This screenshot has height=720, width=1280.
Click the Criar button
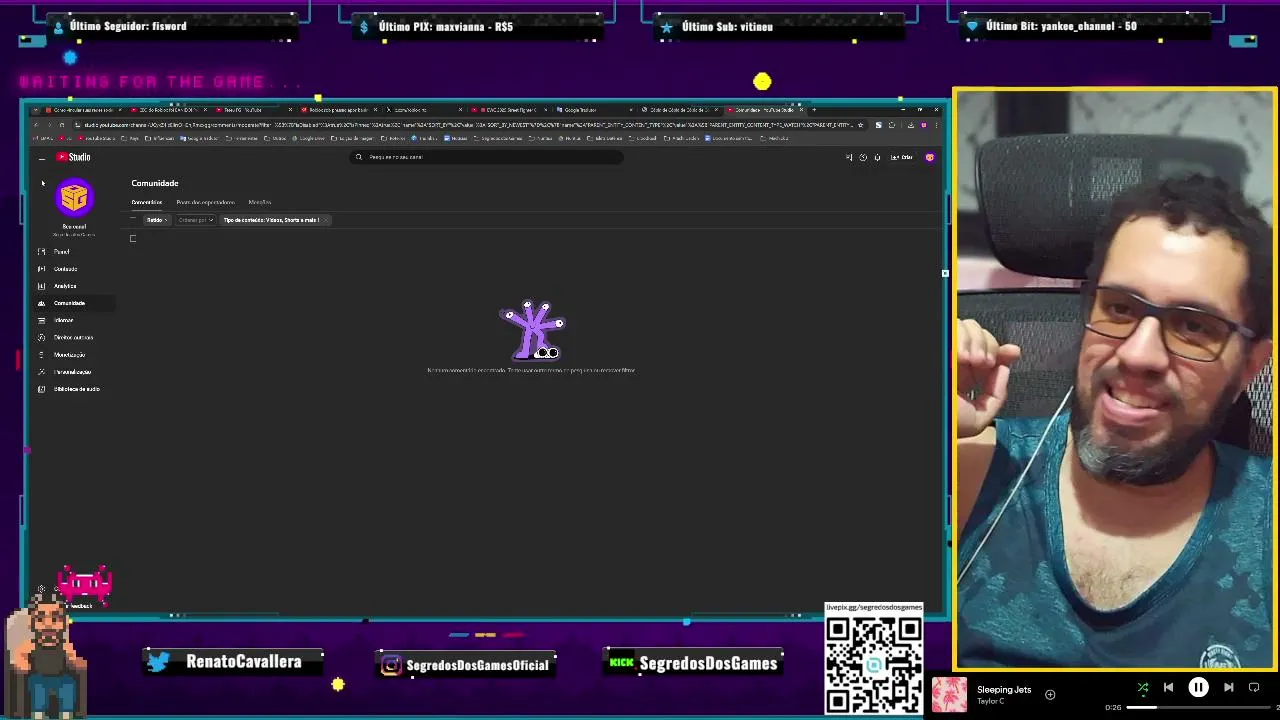(x=902, y=157)
